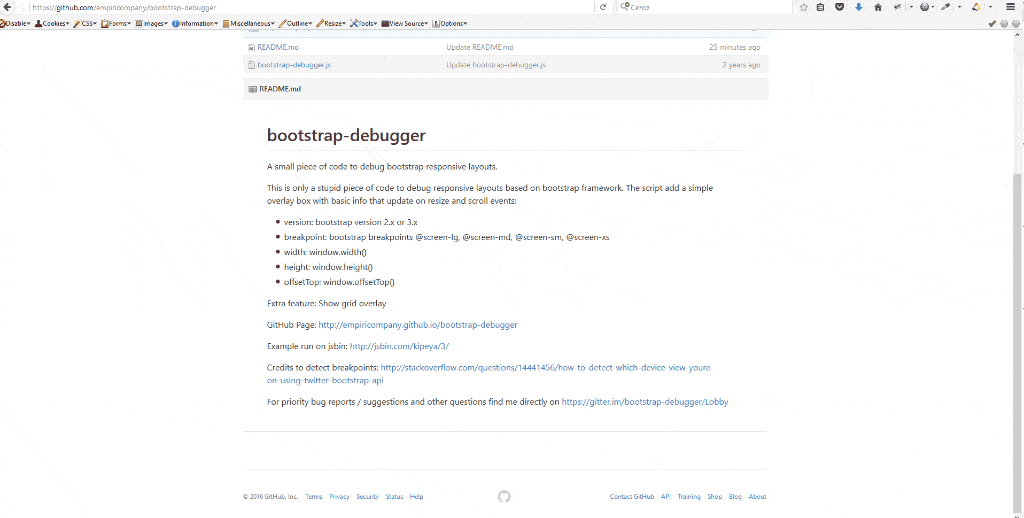
Task: Open the Security footer link
Action: point(368,496)
